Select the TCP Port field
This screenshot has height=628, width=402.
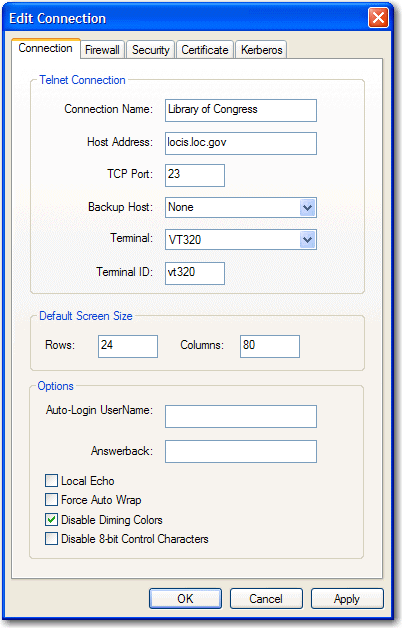tap(195, 175)
